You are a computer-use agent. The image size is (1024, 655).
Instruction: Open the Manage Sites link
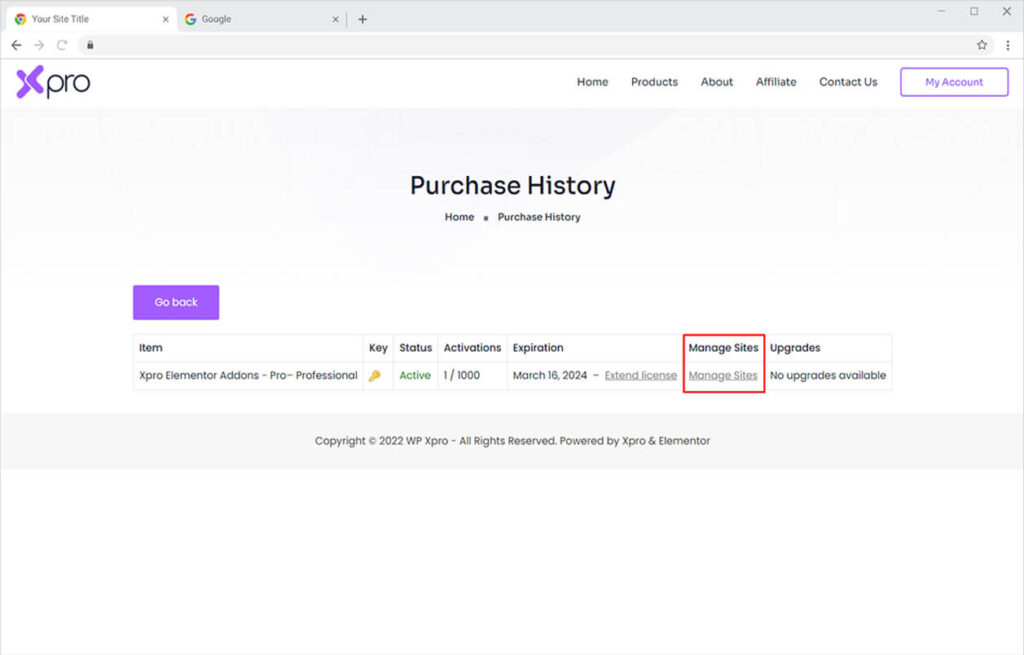(723, 376)
